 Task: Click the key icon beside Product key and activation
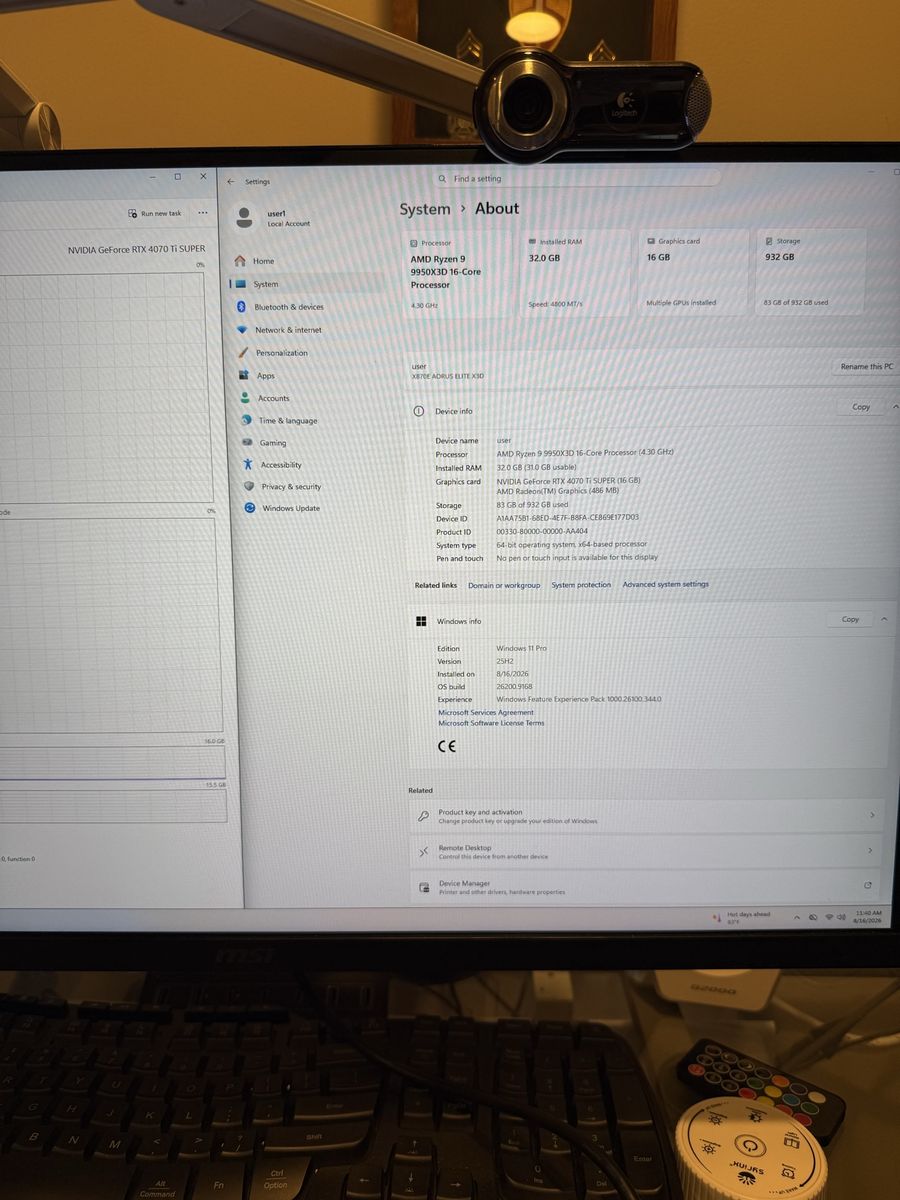pos(424,816)
